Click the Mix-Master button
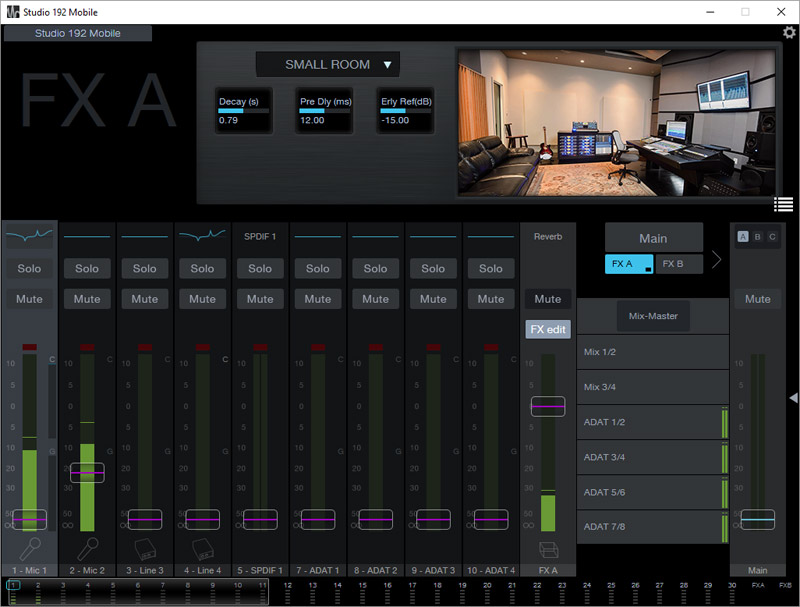This screenshot has height=607, width=800. point(653,316)
